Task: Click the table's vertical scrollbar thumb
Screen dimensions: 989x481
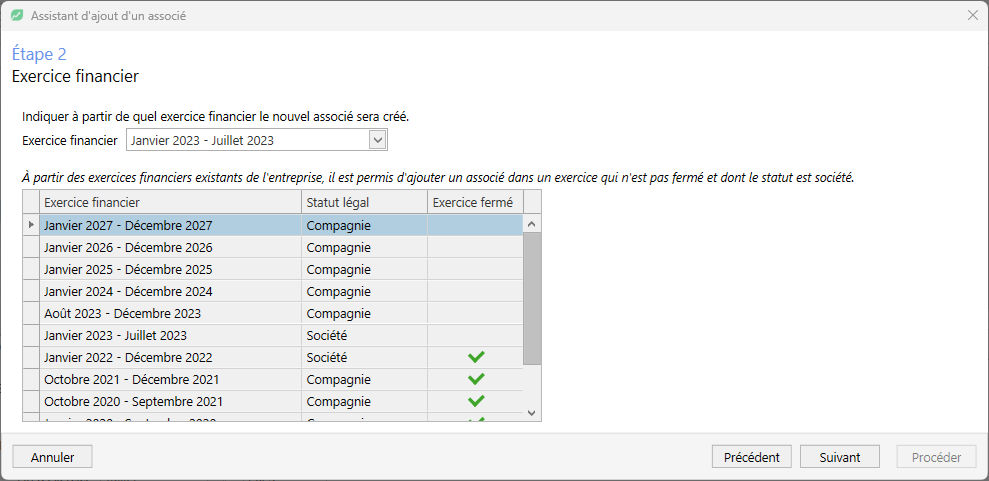Action: [x=532, y=298]
